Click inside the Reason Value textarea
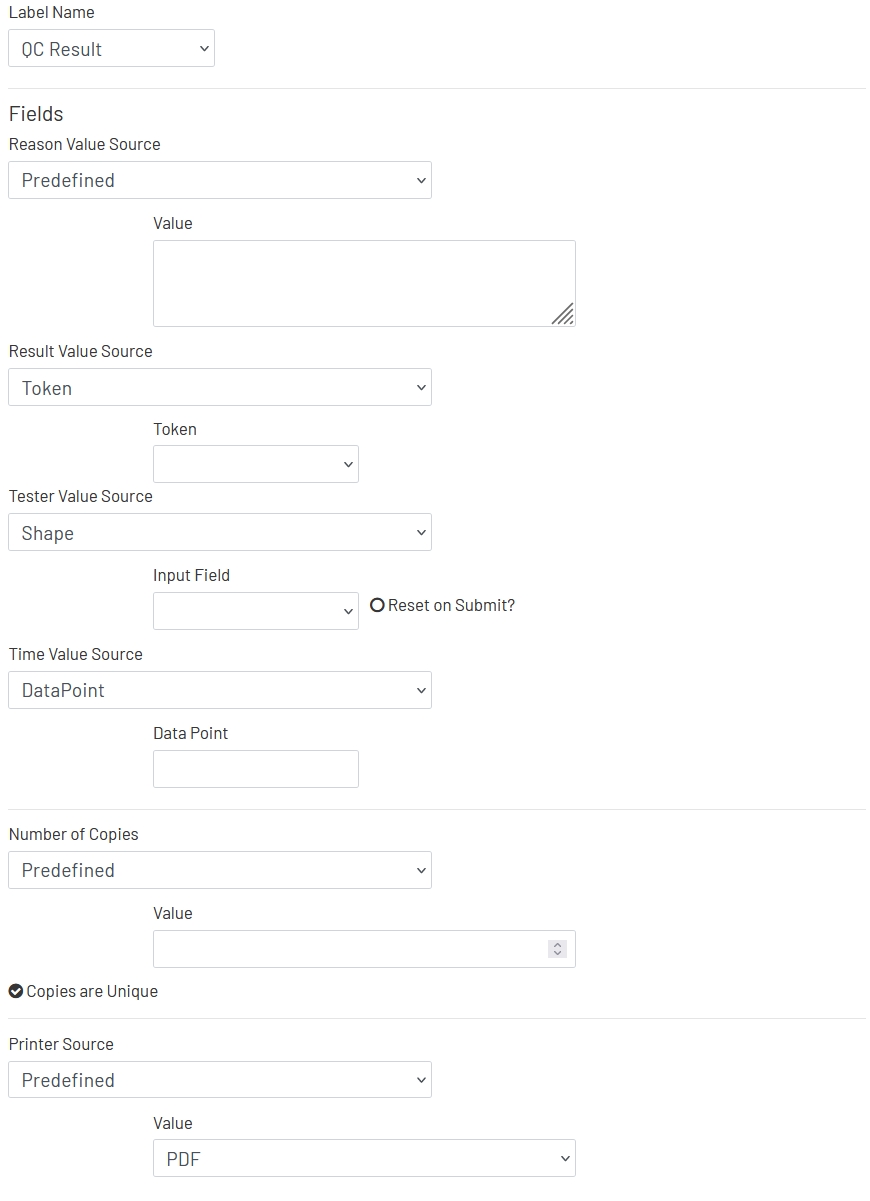Viewport: 870px width, 1201px height. (364, 280)
